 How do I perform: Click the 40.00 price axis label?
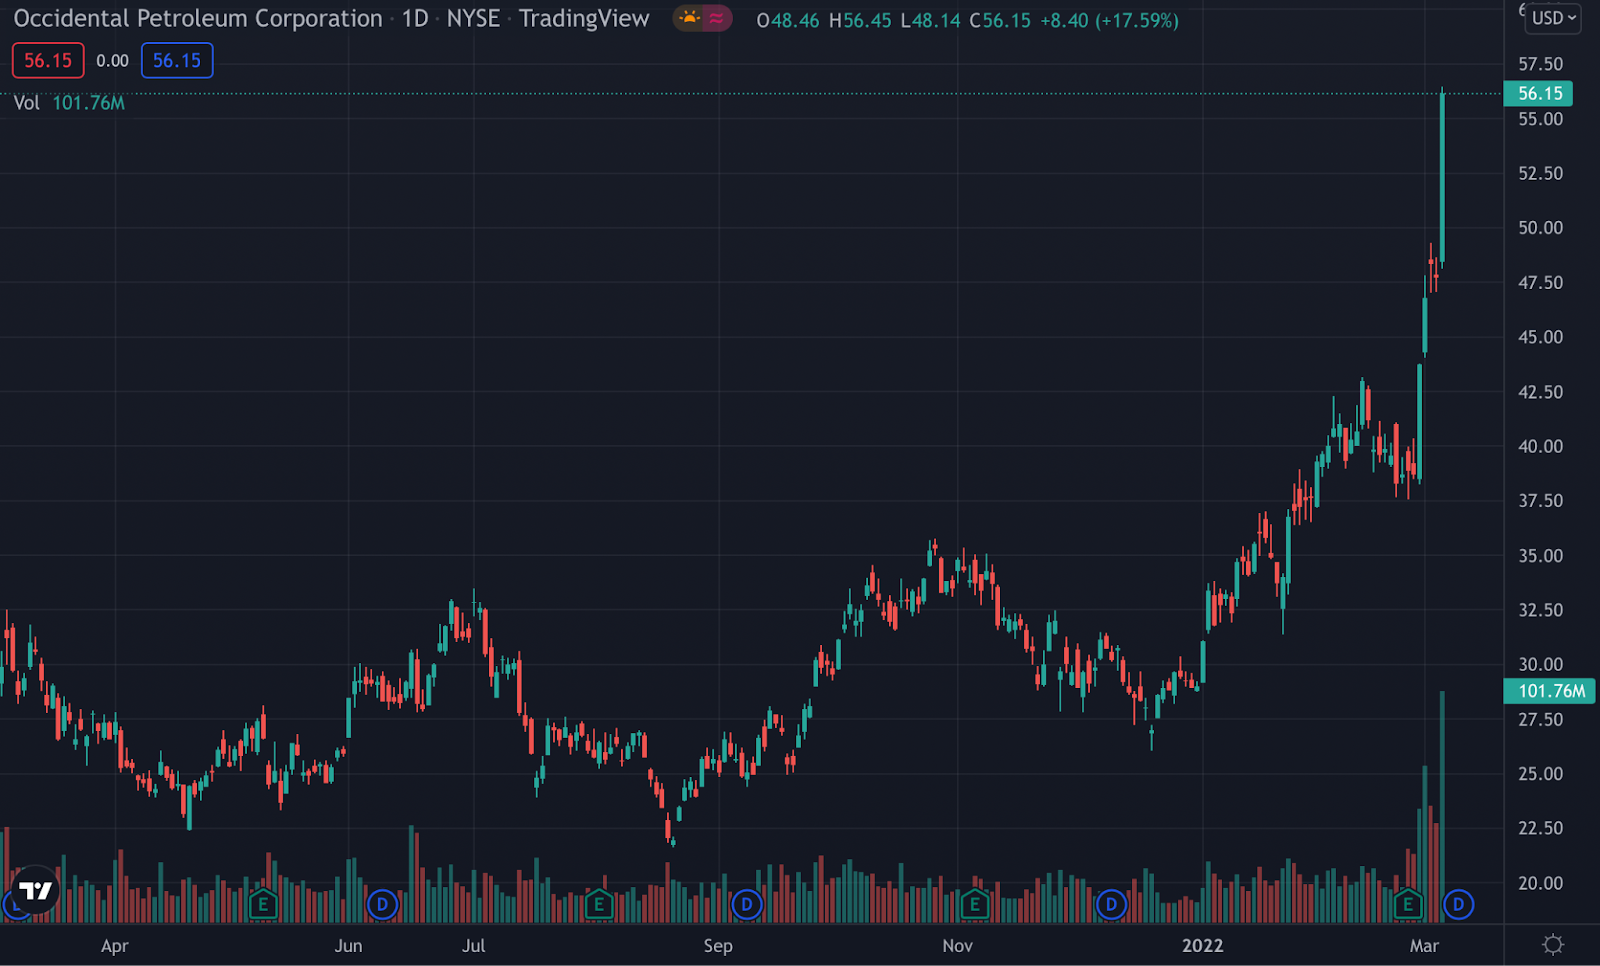[1540, 446]
